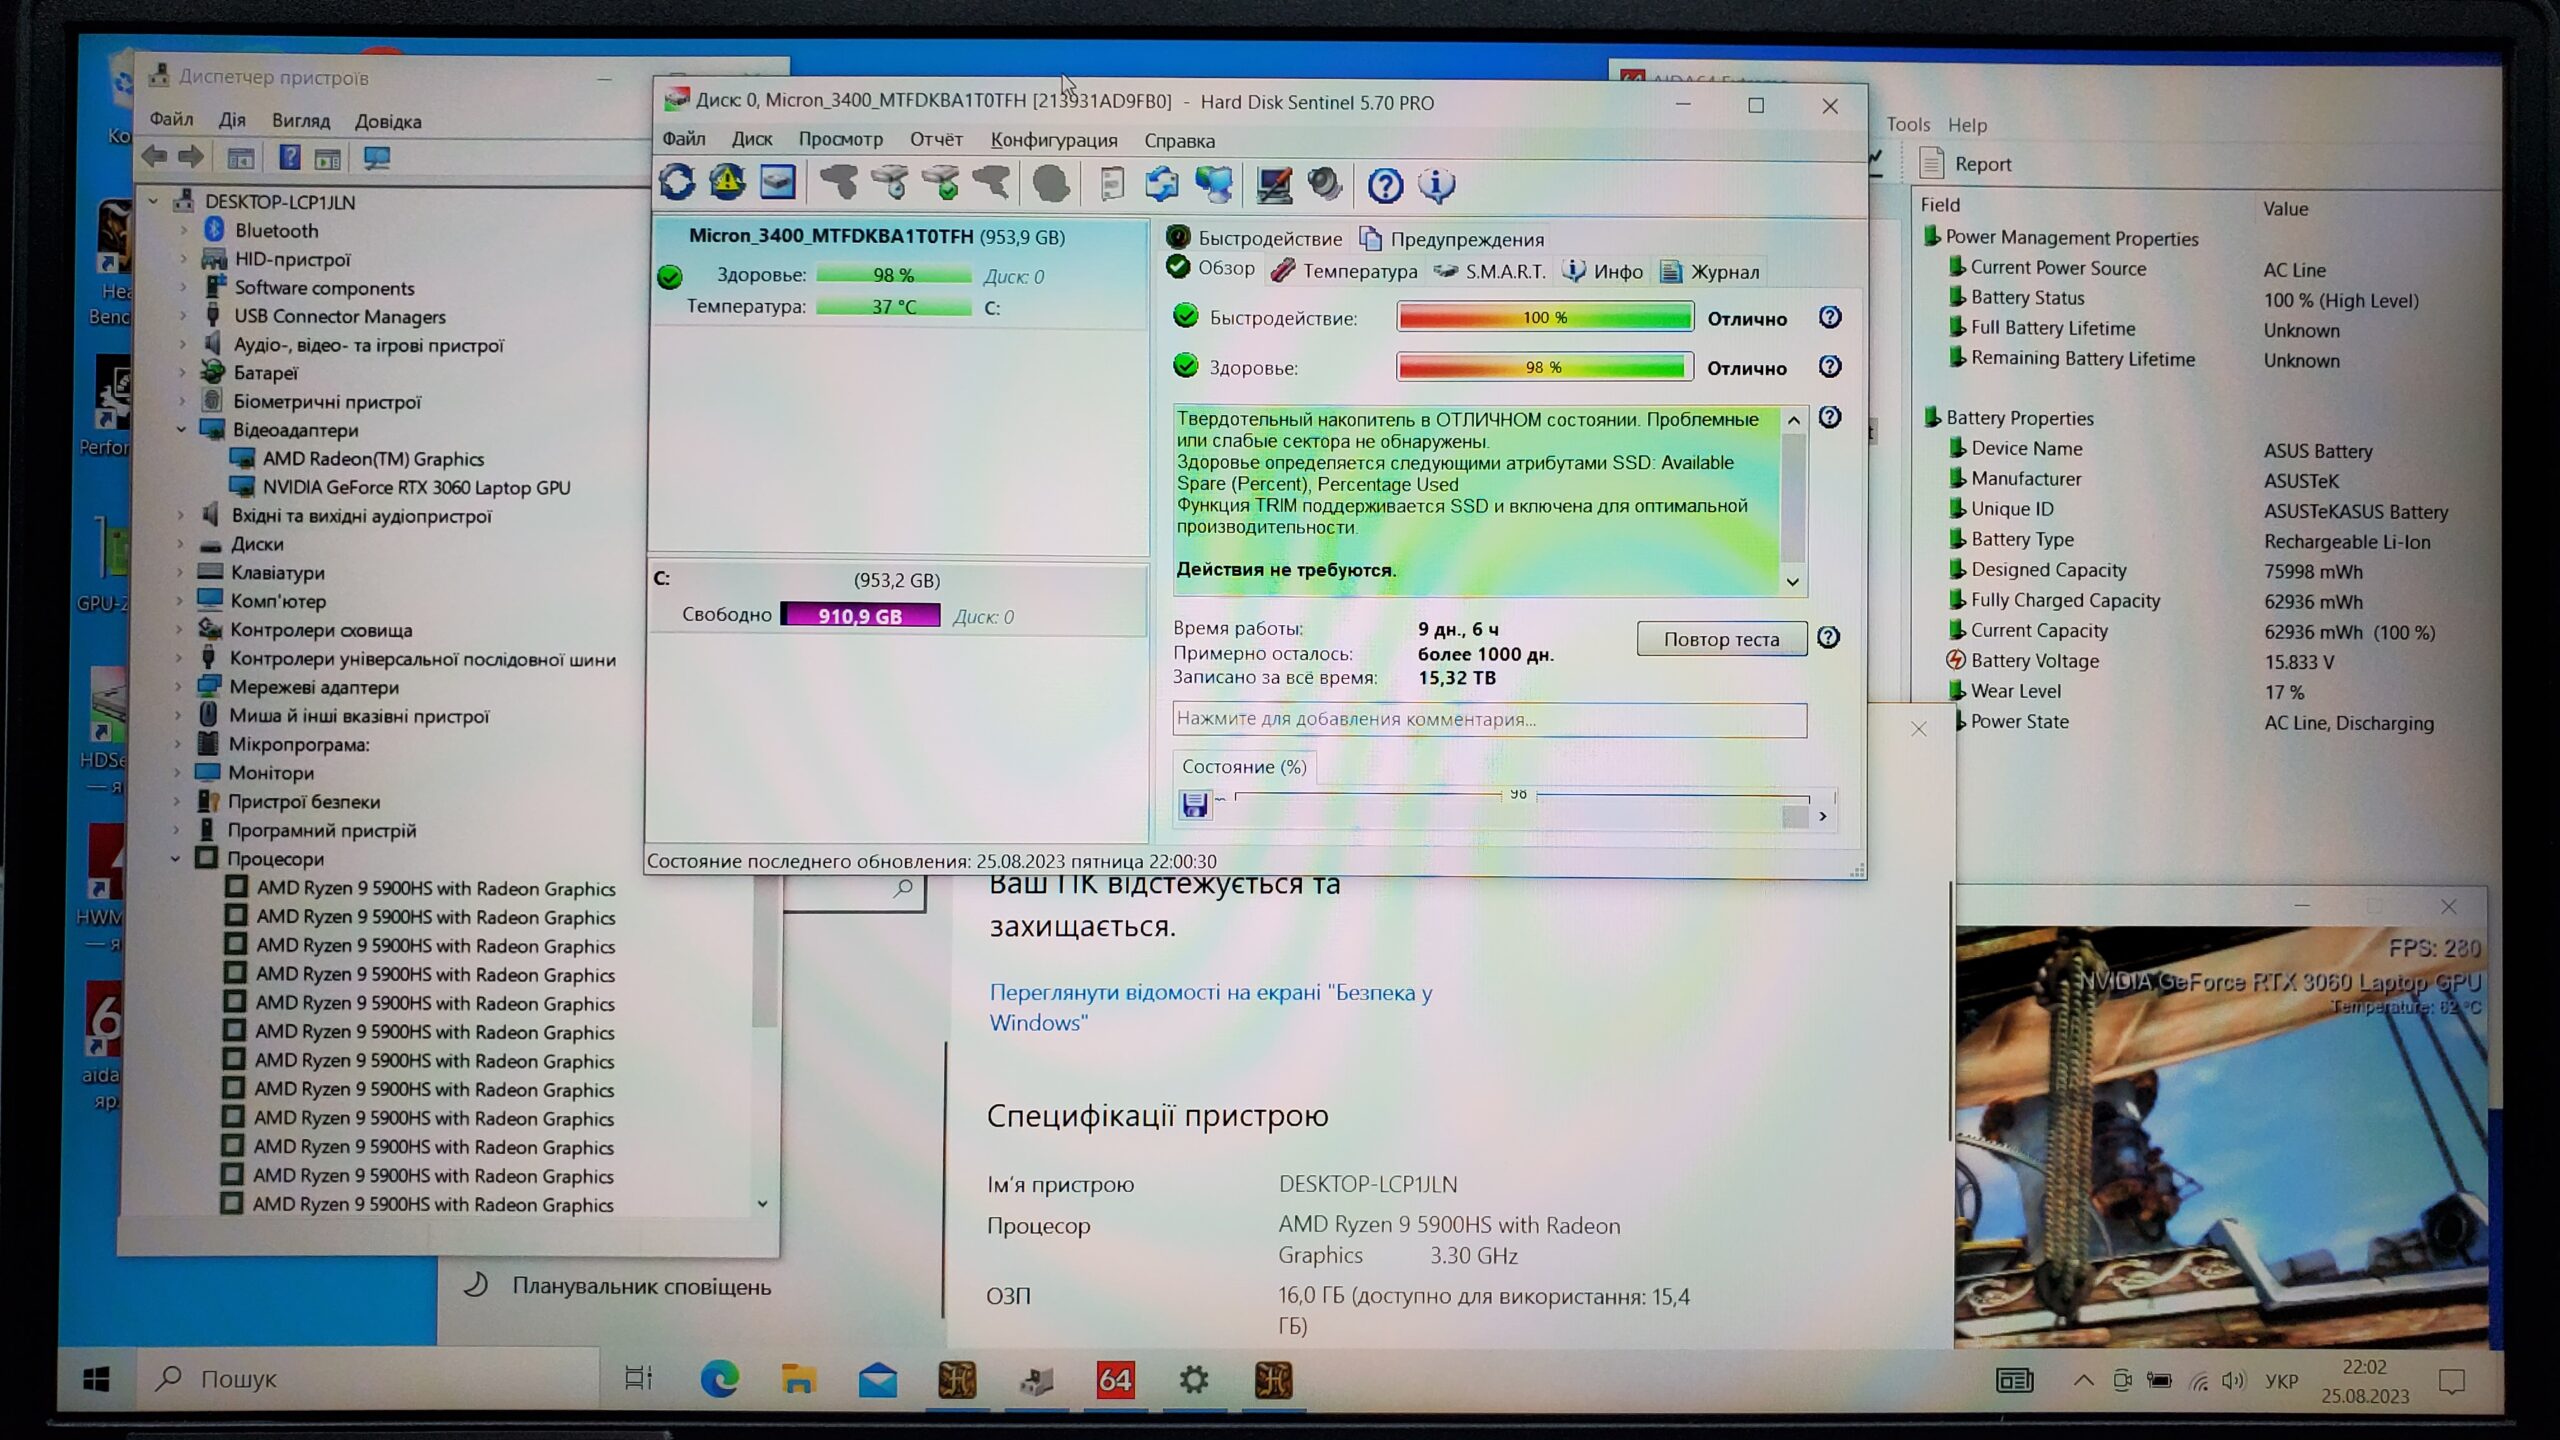This screenshot has width=2560, height=1440.
Task: Collapse the Відеоадаптери tree node
Action: [x=181, y=430]
